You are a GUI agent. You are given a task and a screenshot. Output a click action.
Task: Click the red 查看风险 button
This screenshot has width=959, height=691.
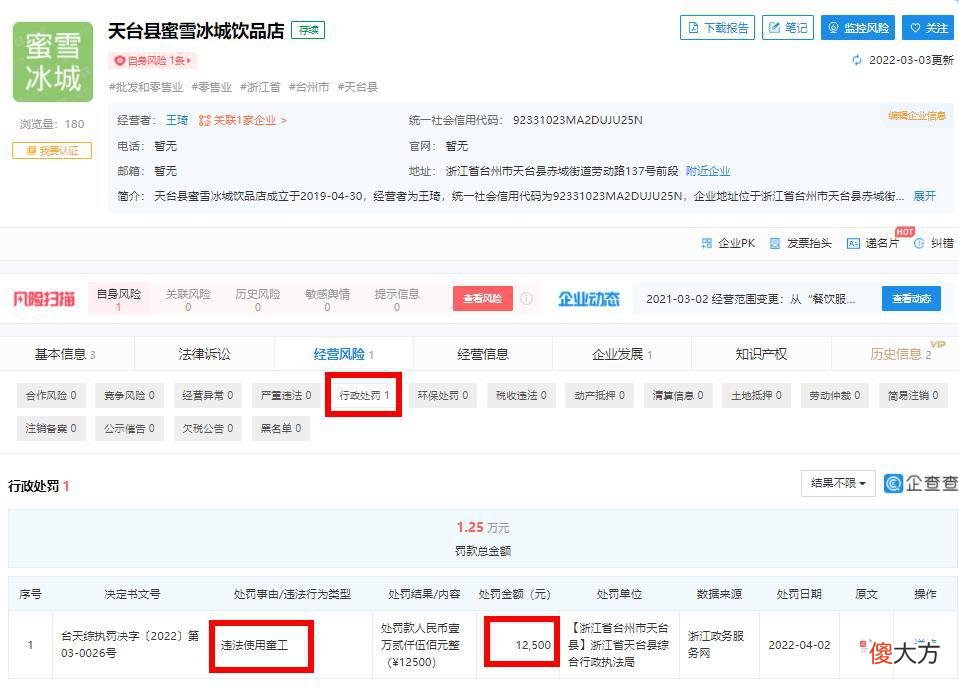pyautogui.click(x=483, y=298)
